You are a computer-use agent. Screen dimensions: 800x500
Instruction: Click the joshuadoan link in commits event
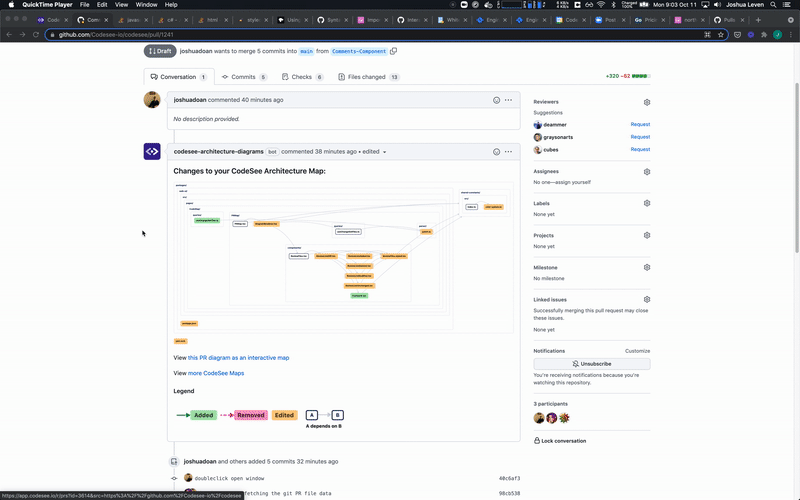point(200,461)
